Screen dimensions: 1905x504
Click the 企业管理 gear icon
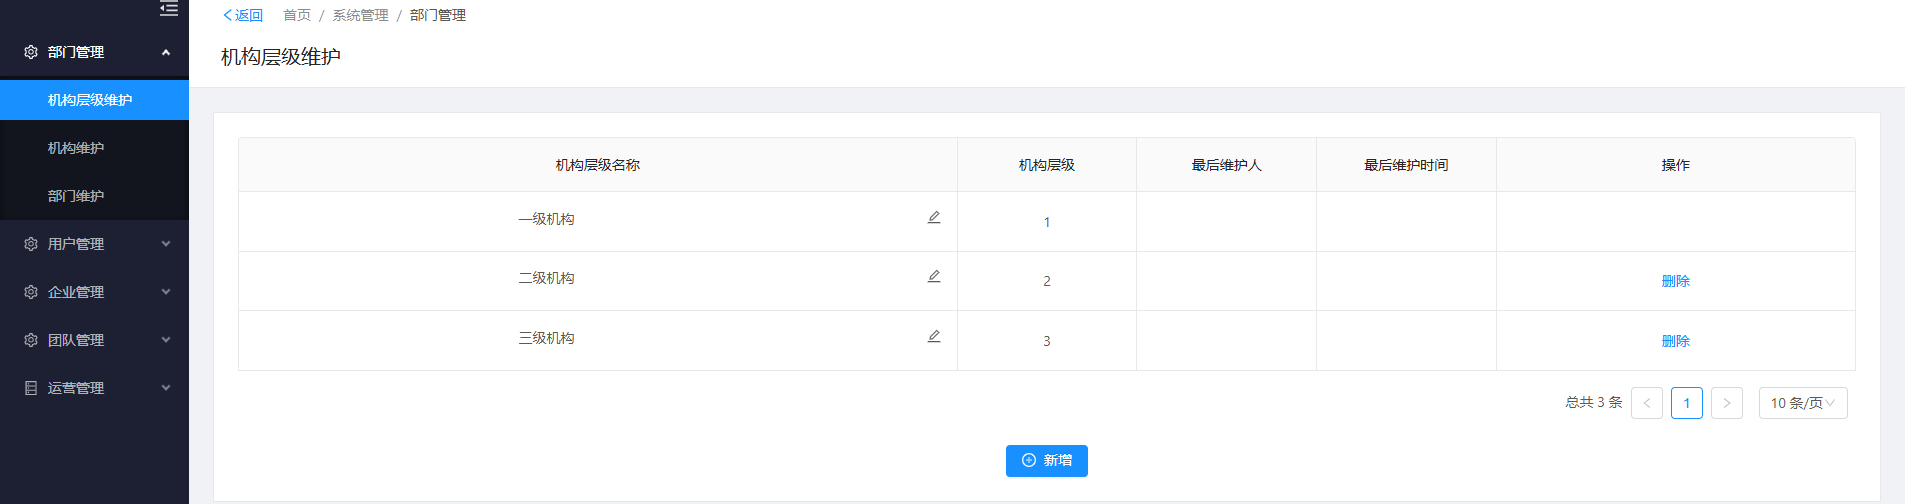[31, 292]
